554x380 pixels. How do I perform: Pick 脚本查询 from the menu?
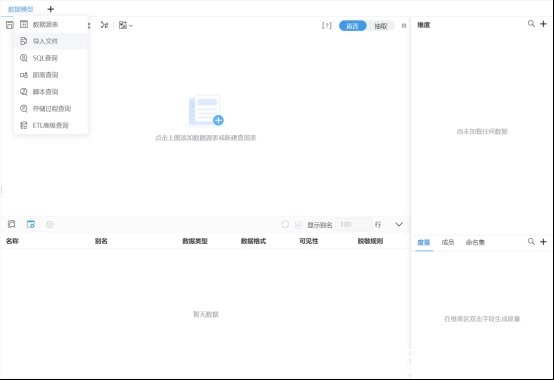(x=51, y=92)
